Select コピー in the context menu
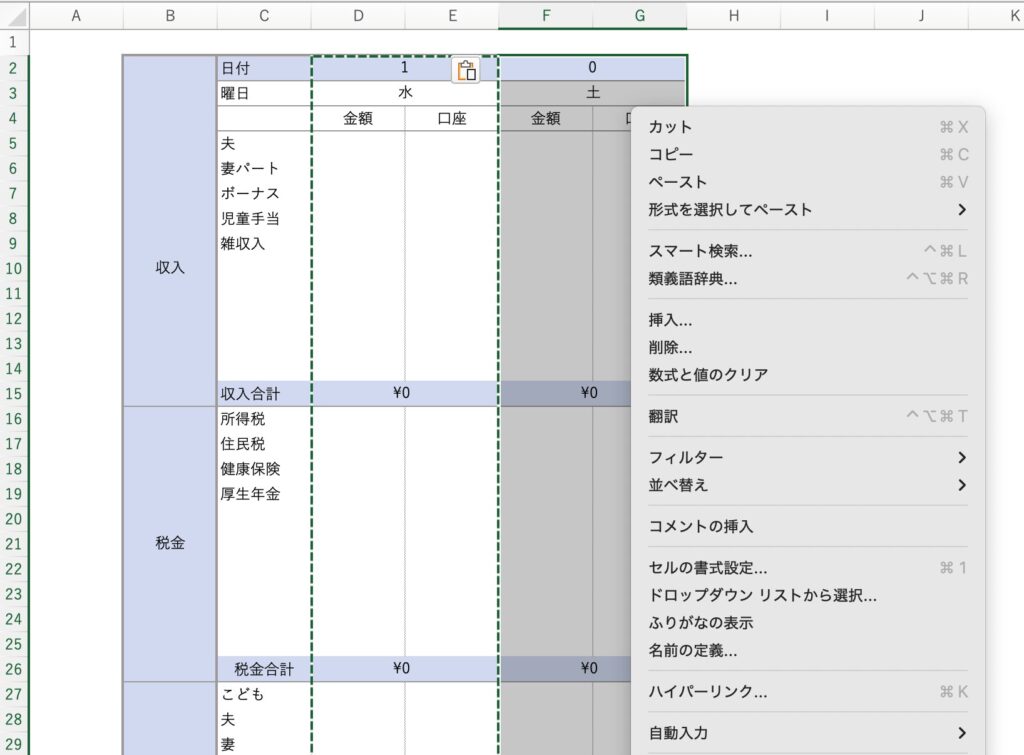This screenshot has width=1024, height=755. (671, 155)
